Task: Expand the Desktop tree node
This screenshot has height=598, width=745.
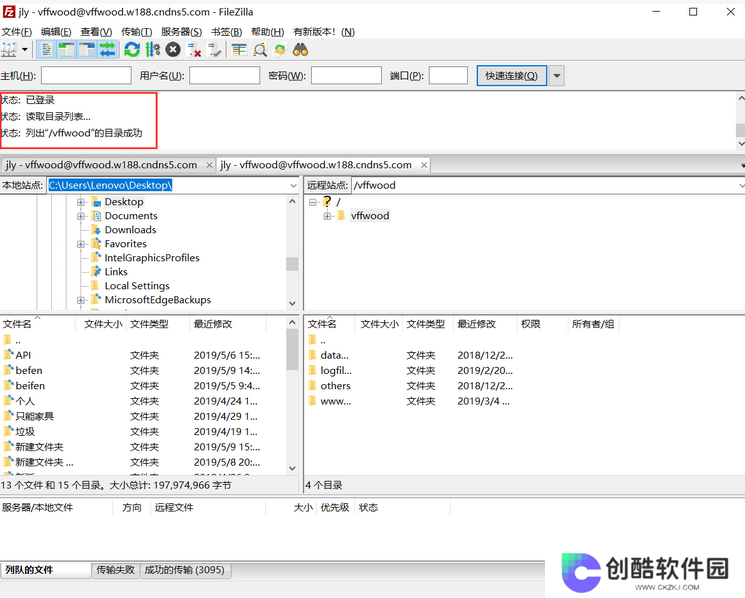Action: [81, 202]
